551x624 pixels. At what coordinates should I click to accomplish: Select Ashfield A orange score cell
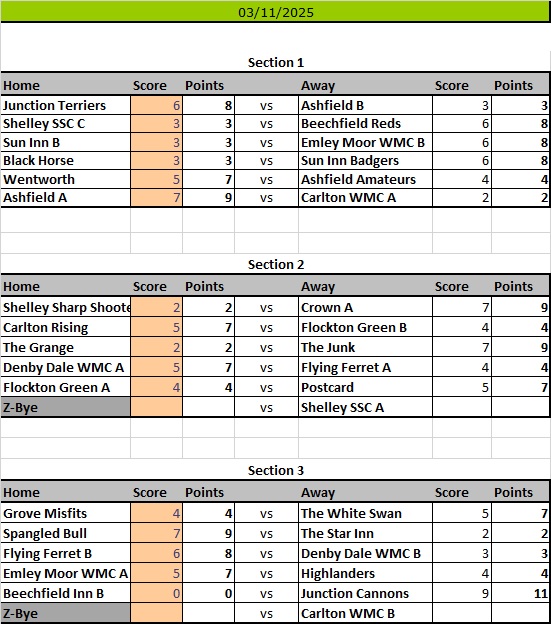(156, 198)
